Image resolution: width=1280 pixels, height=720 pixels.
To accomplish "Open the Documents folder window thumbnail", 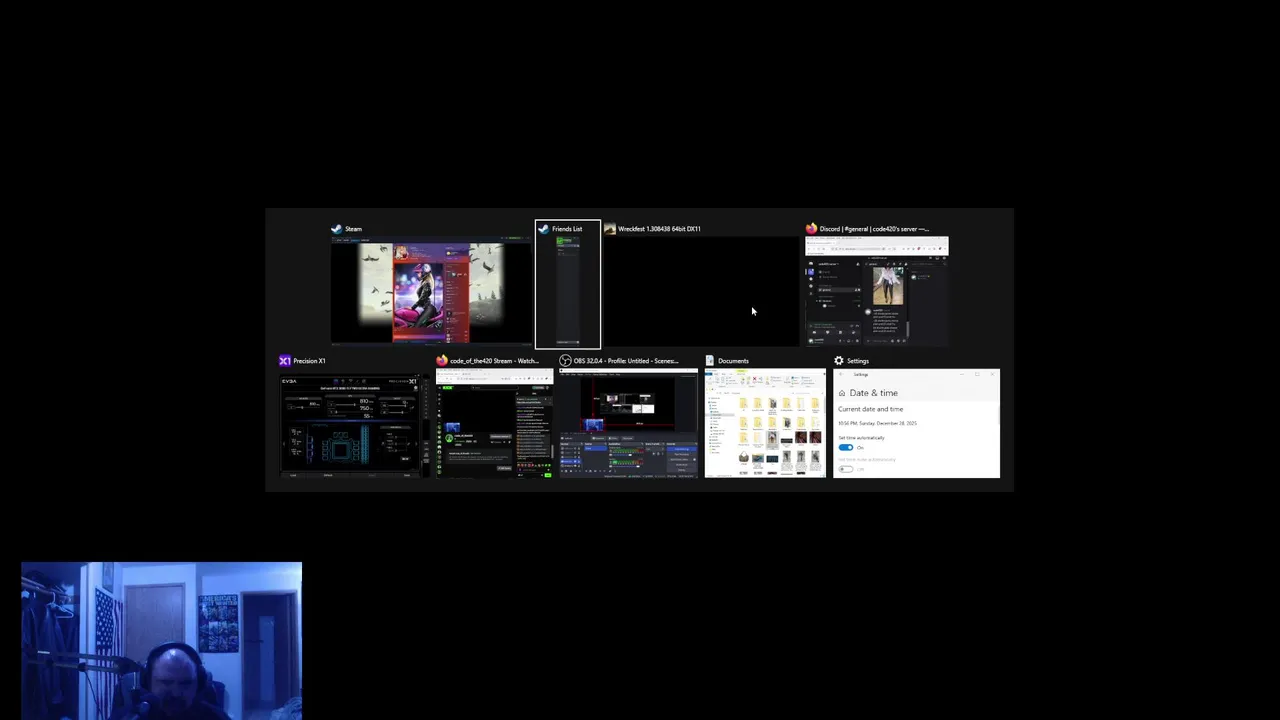I will point(765,424).
